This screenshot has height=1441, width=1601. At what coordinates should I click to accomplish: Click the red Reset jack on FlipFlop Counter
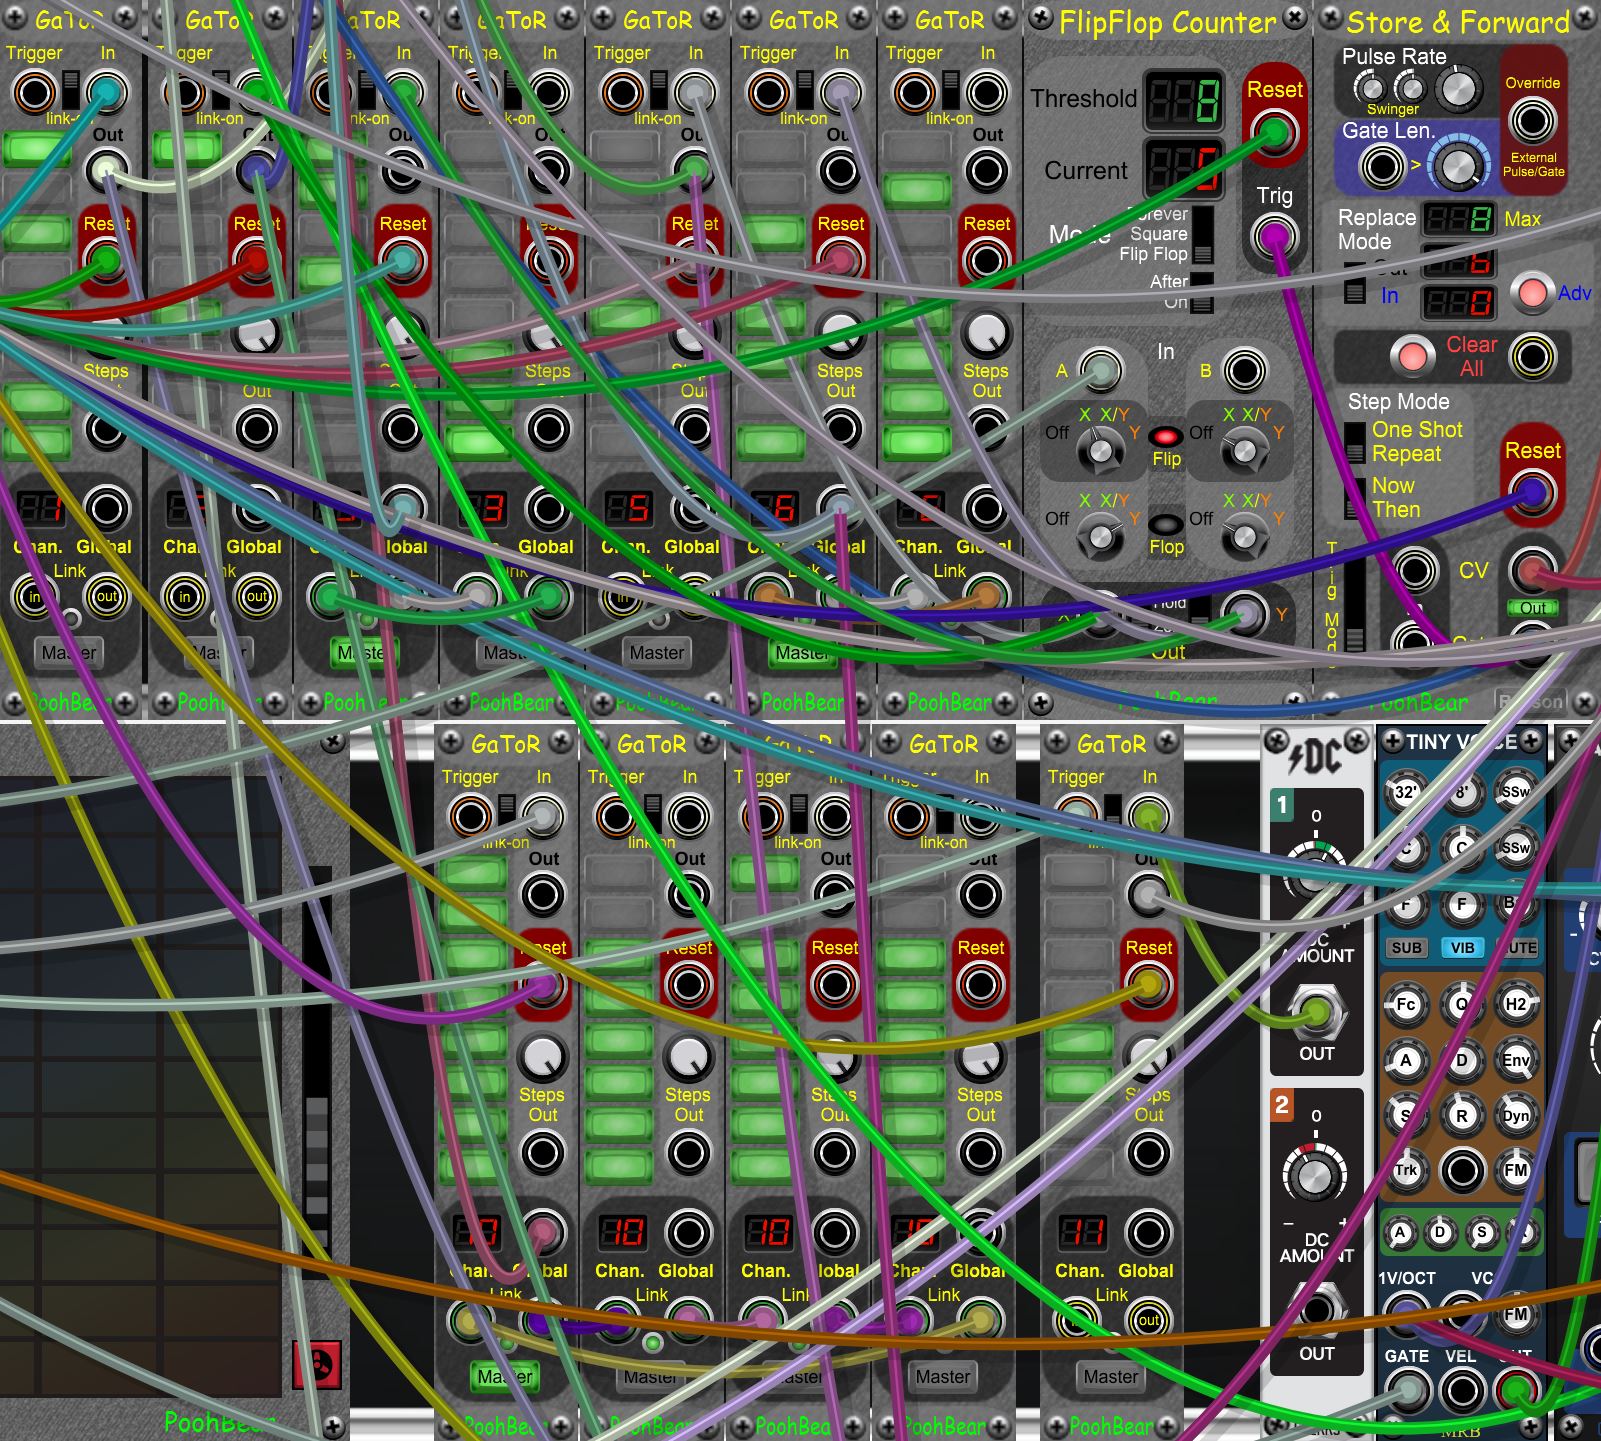pyautogui.click(x=1274, y=129)
